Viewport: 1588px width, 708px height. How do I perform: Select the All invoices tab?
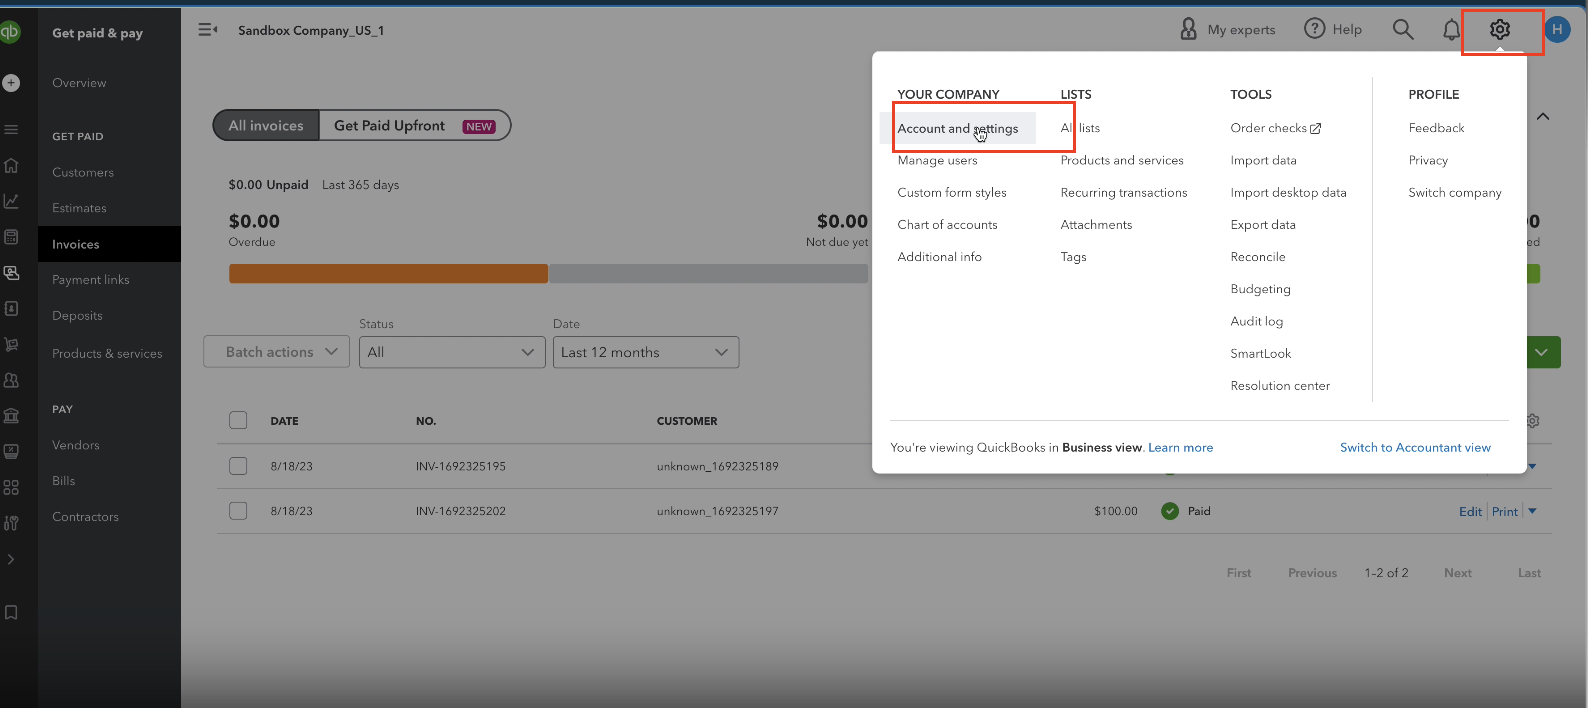click(x=266, y=126)
